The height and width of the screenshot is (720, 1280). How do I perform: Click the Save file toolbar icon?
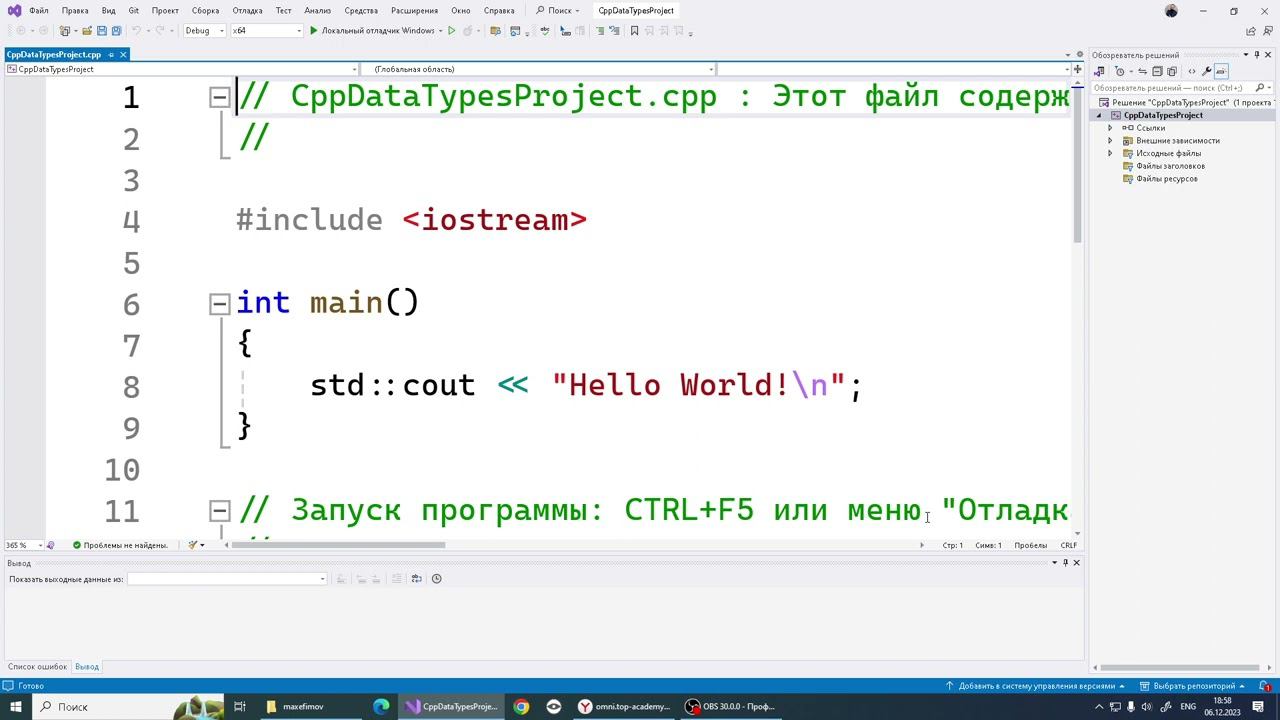101,31
